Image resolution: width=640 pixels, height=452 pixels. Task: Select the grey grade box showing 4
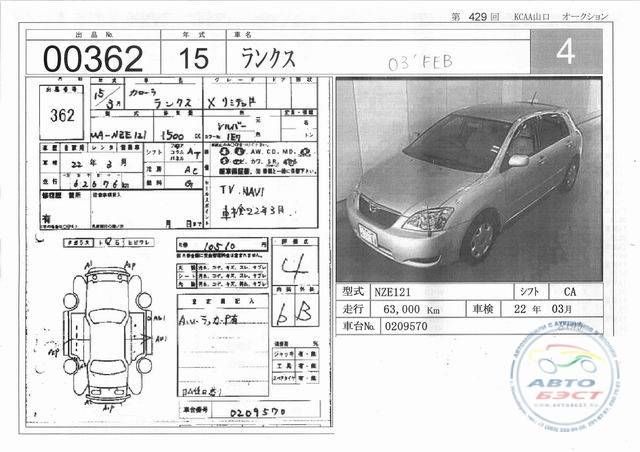566,51
